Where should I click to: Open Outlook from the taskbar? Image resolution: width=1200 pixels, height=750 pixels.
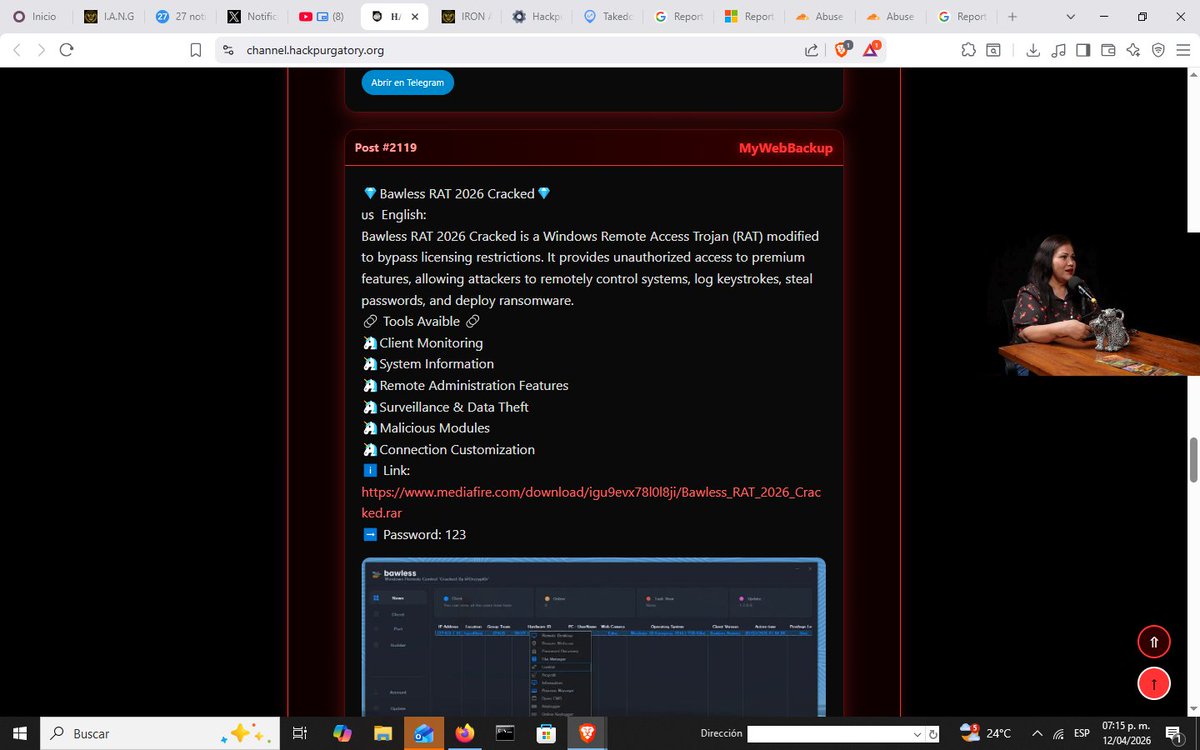tap(423, 733)
